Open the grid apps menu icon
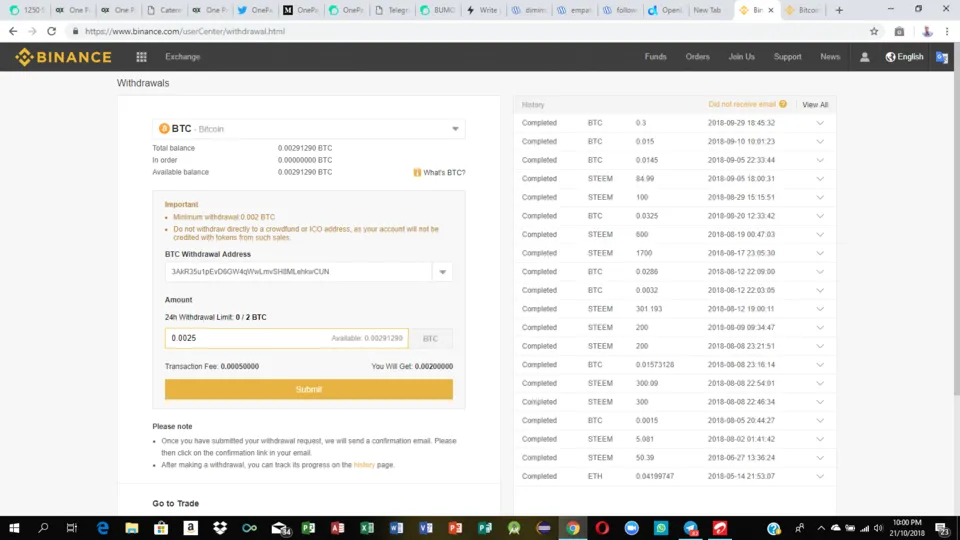The height and width of the screenshot is (540, 960). (x=141, y=57)
